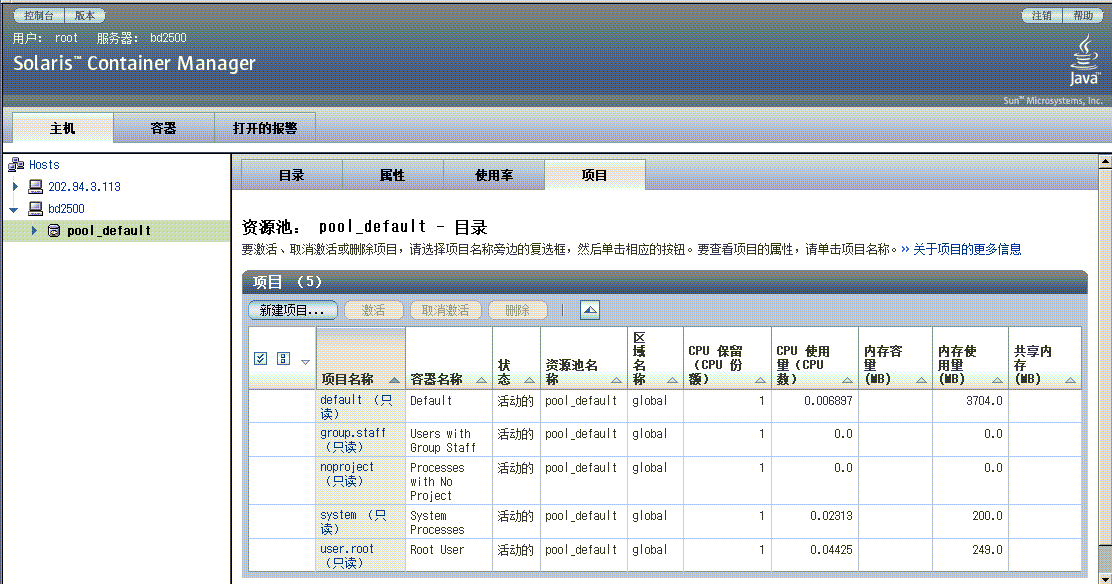Image resolution: width=1112 pixels, height=584 pixels.
Task: Click the 注销 logout button
Action: click(1042, 15)
